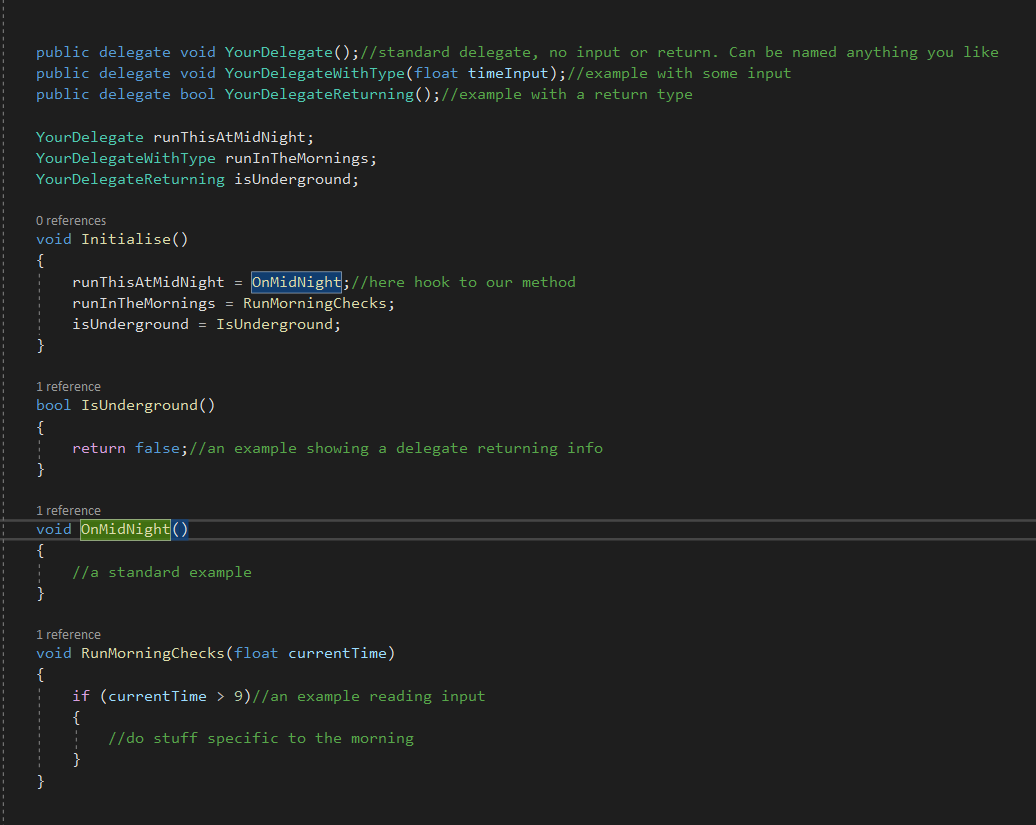This screenshot has height=825, width=1036.
Task: Click YourDelegateReturning in the bool delegate declaration
Action: point(319,94)
